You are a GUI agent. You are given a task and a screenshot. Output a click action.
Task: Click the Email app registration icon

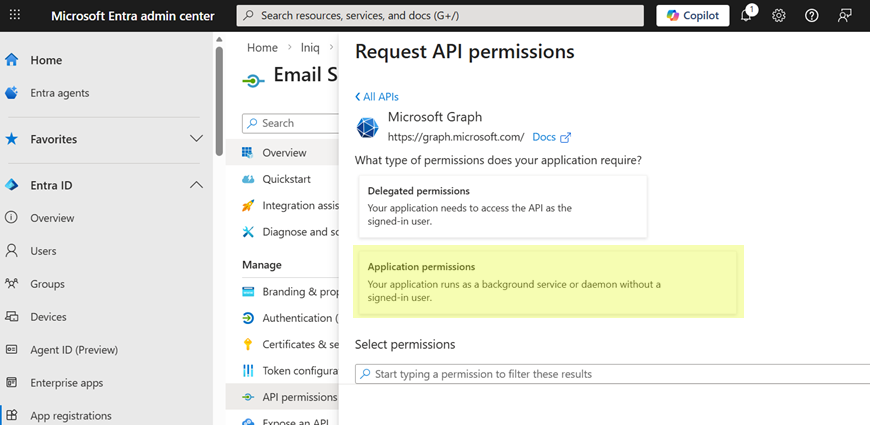point(253,81)
